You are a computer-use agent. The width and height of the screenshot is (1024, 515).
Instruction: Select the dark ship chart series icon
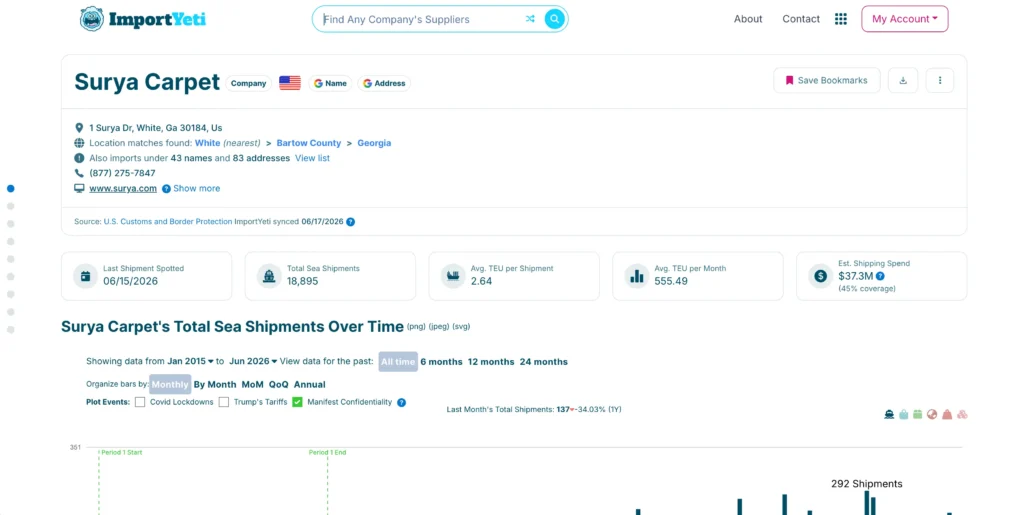click(x=889, y=414)
